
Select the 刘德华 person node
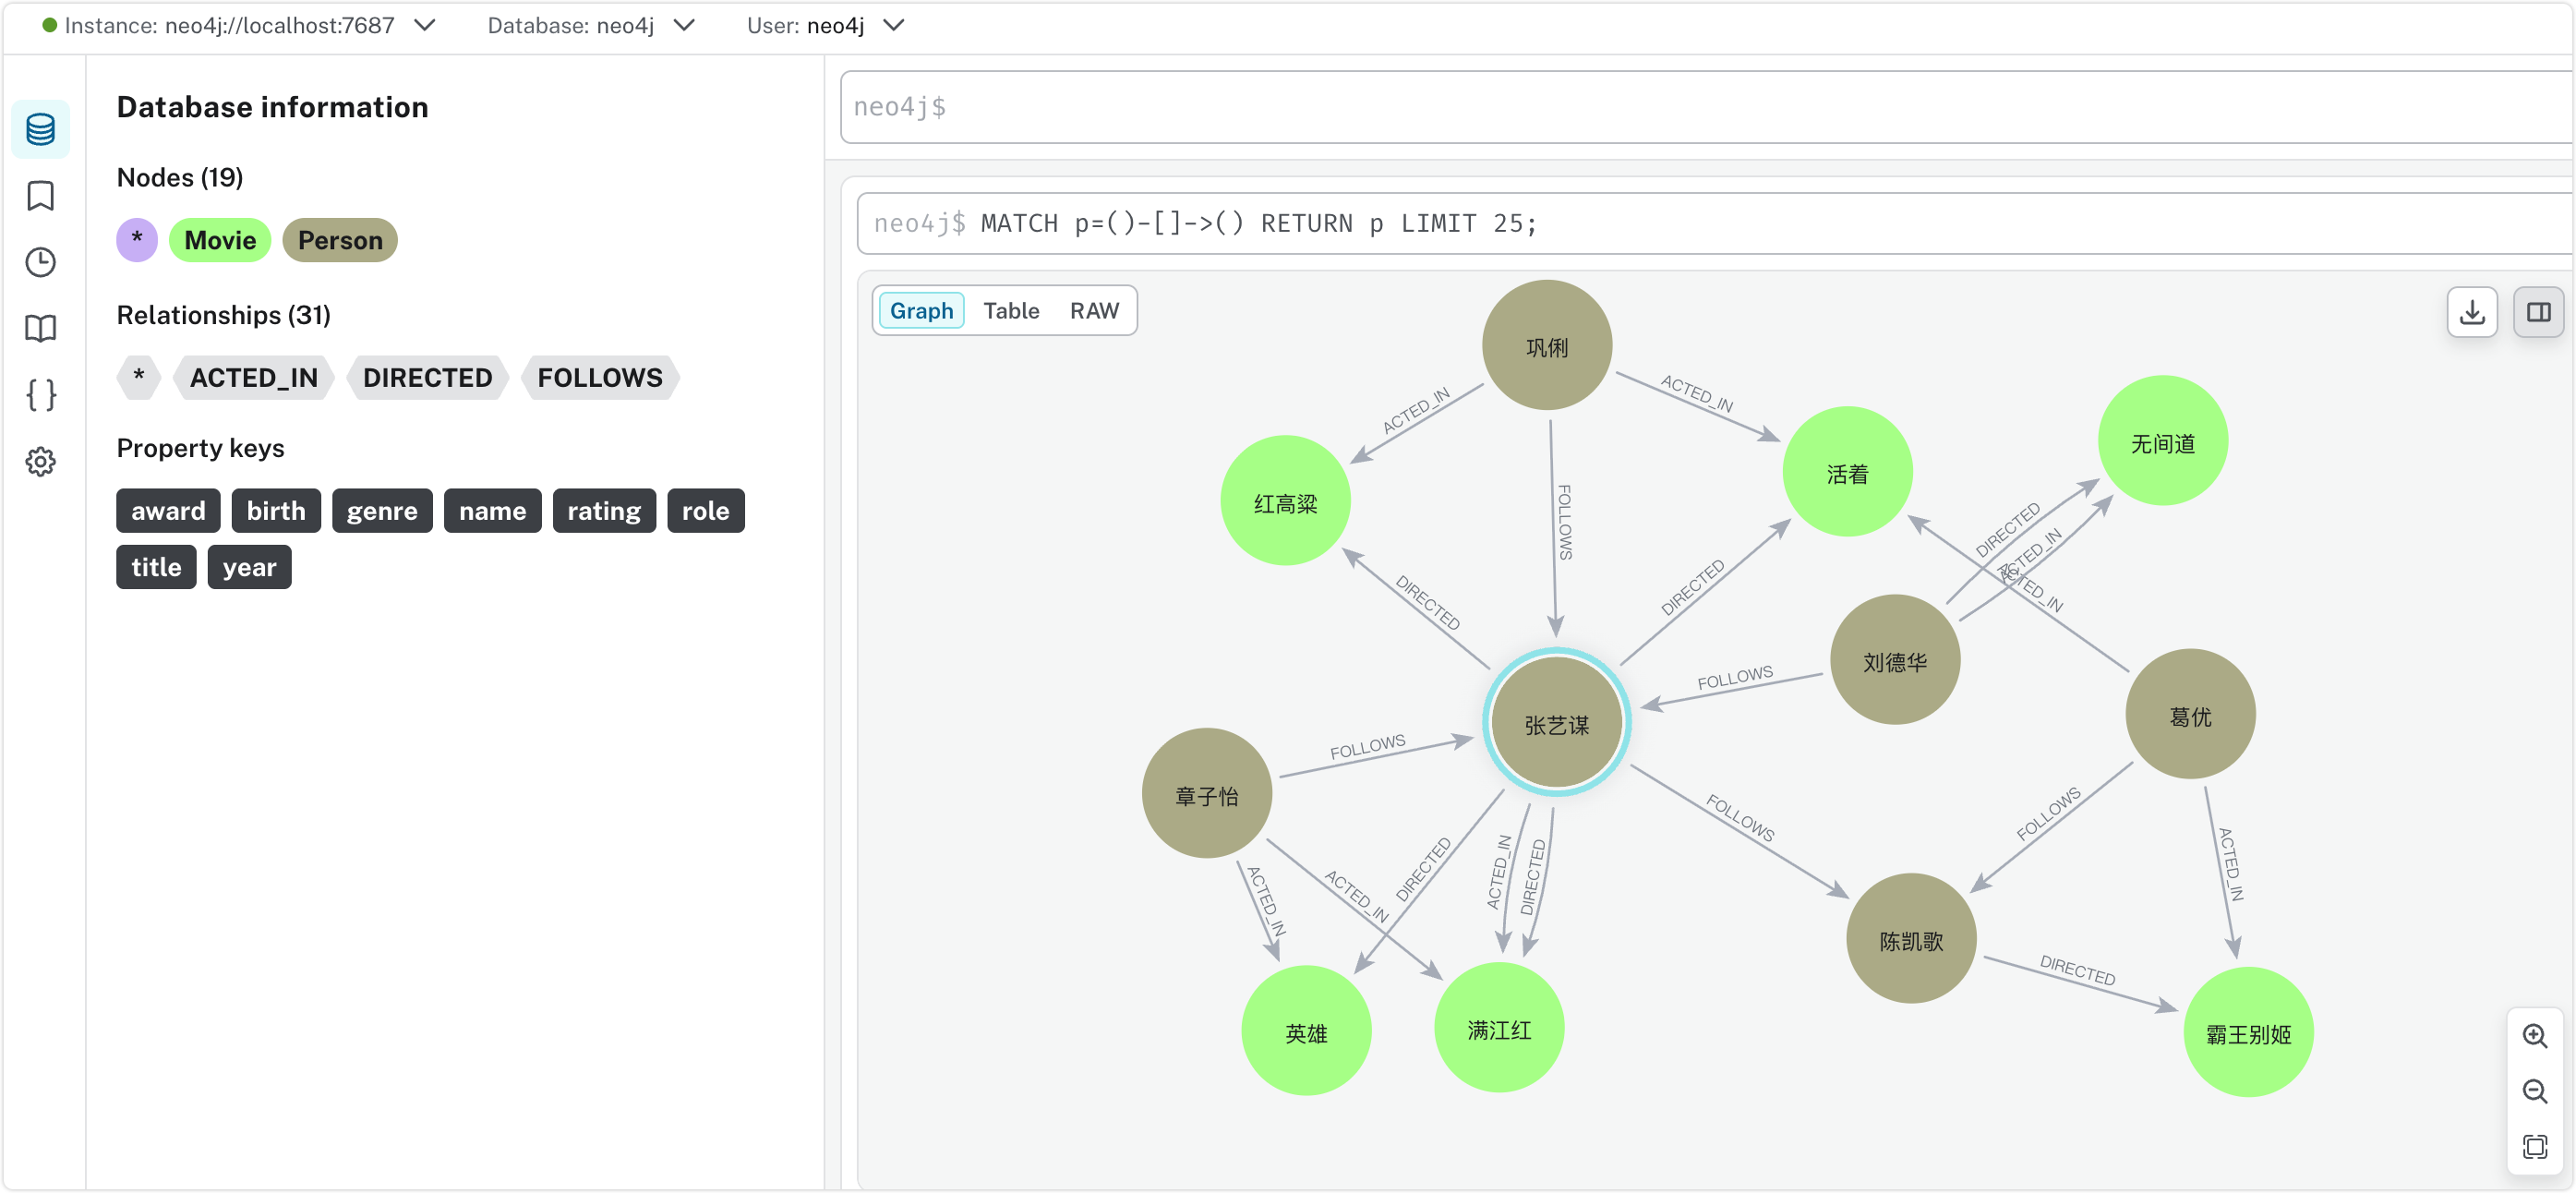point(1894,661)
